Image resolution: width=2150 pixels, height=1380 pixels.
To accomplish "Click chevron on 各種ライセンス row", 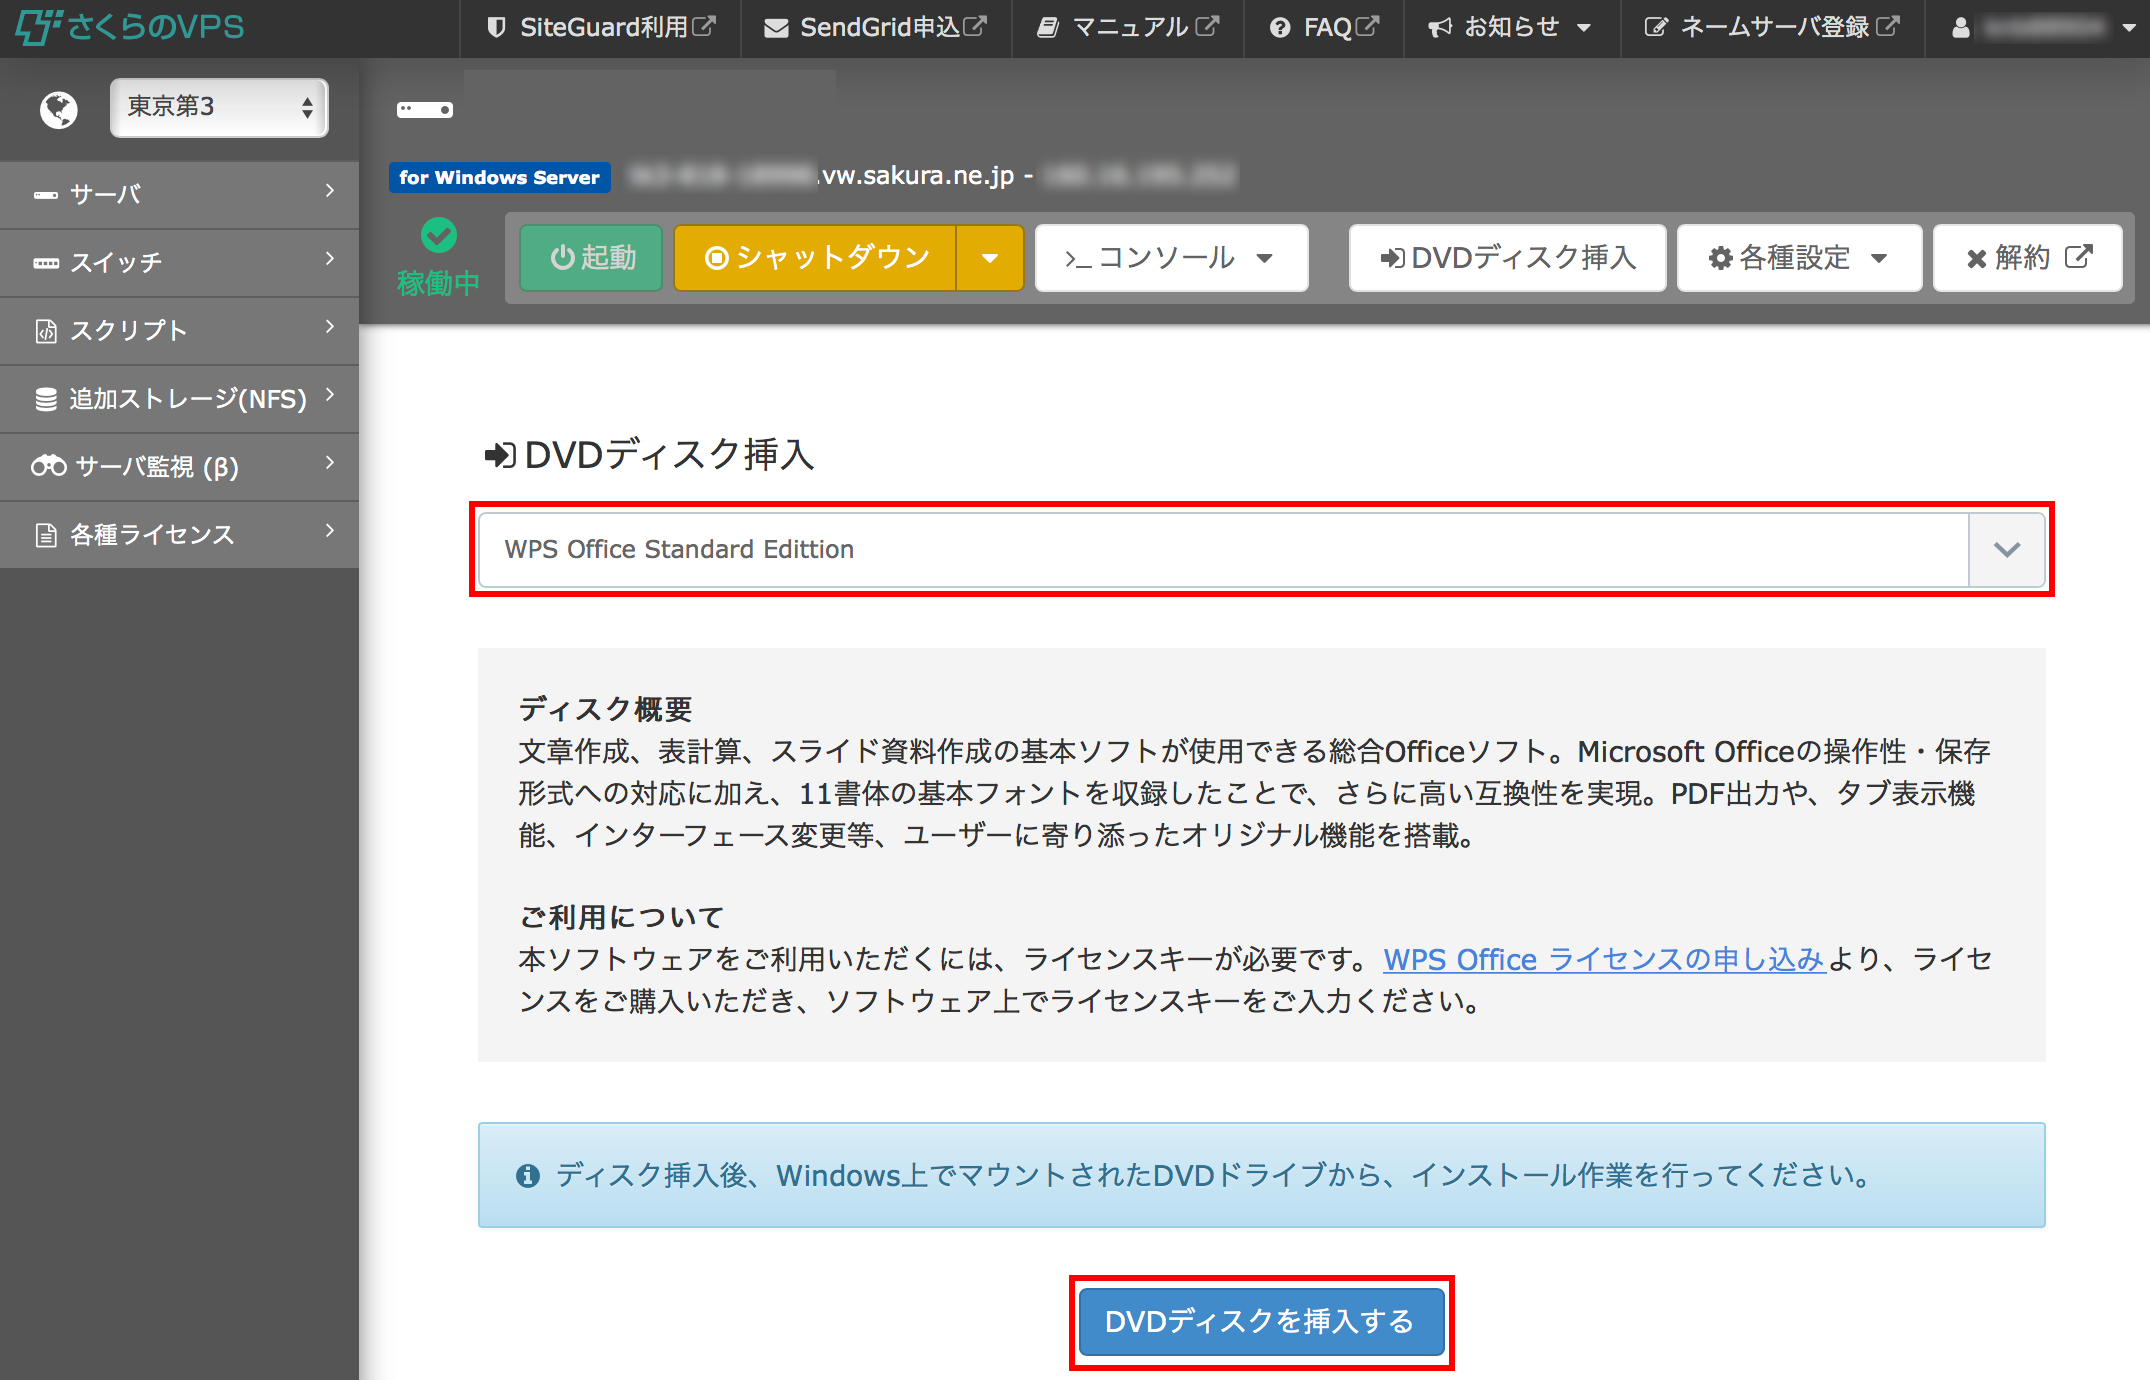I will (330, 531).
